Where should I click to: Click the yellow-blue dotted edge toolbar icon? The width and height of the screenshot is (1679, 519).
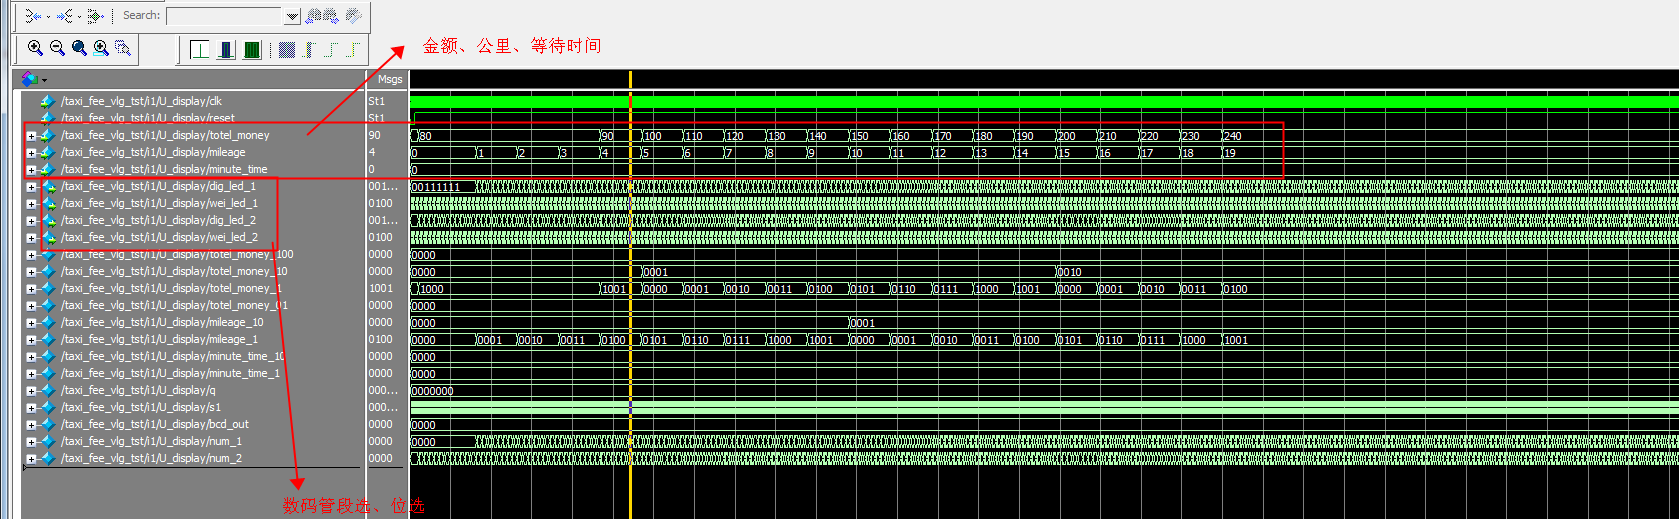tap(308, 49)
